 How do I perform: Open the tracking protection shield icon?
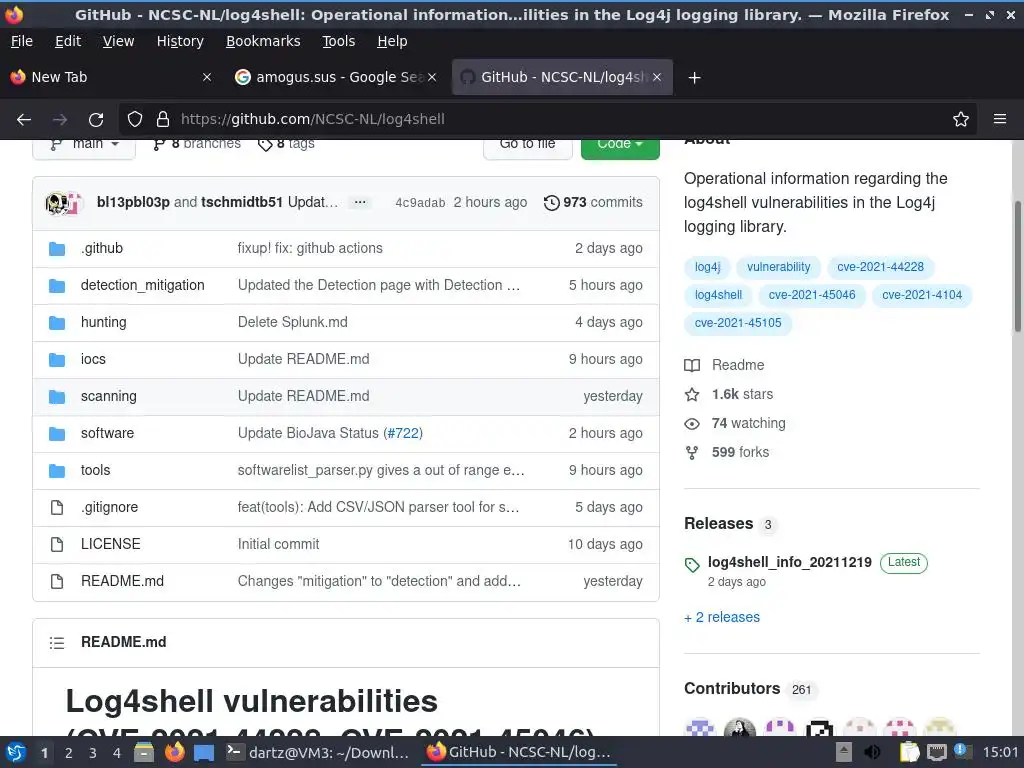click(x=135, y=120)
